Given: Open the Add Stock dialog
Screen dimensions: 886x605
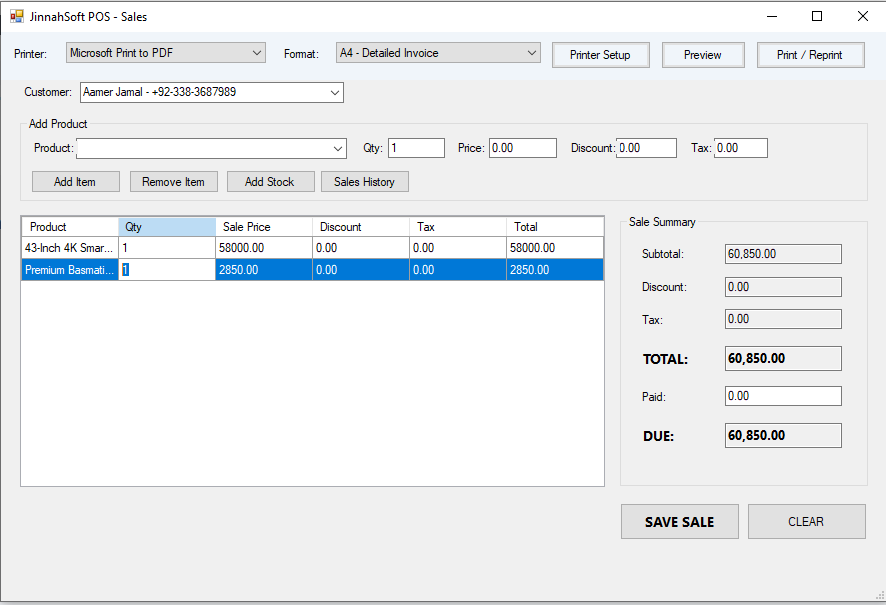Looking at the screenshot, I should tap(271, 182).
